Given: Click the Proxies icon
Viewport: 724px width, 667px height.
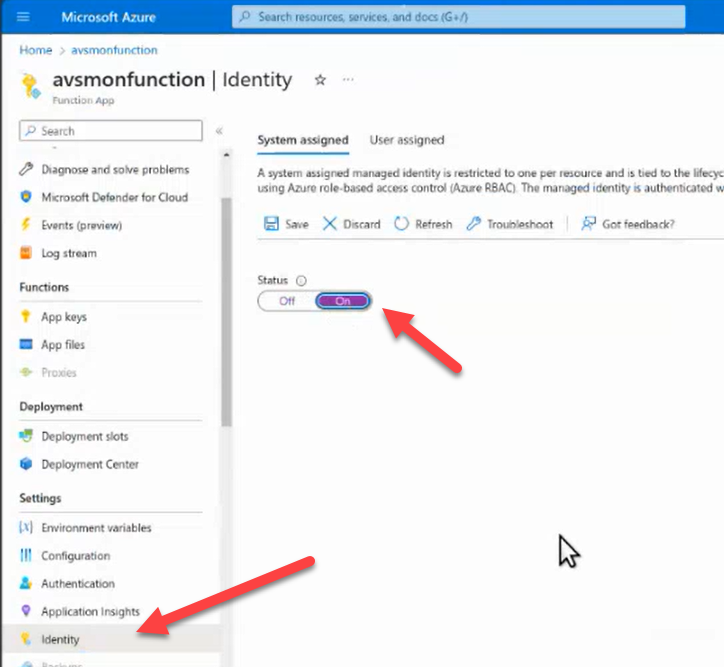Looking at the screenshot, I should (26, 372).
